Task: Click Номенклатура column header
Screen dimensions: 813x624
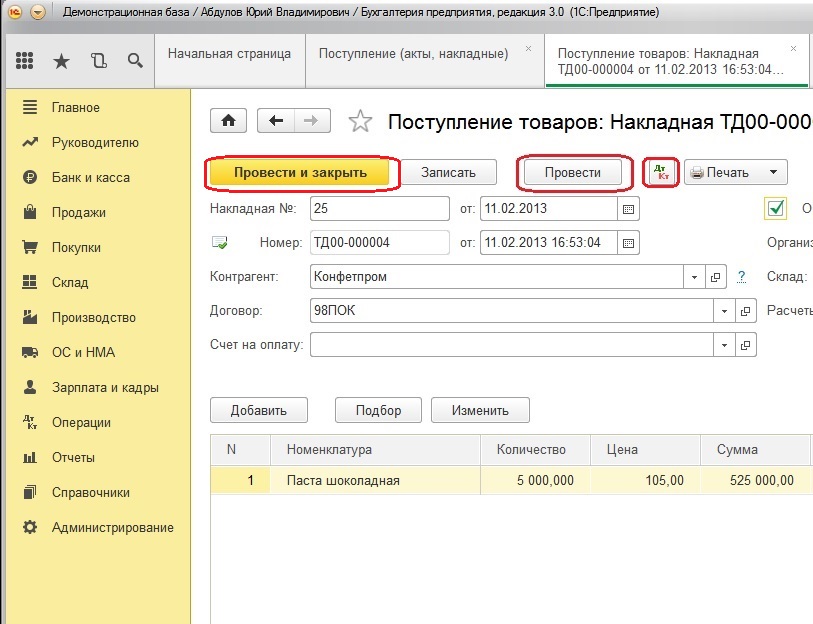Action: coord(375,450)
